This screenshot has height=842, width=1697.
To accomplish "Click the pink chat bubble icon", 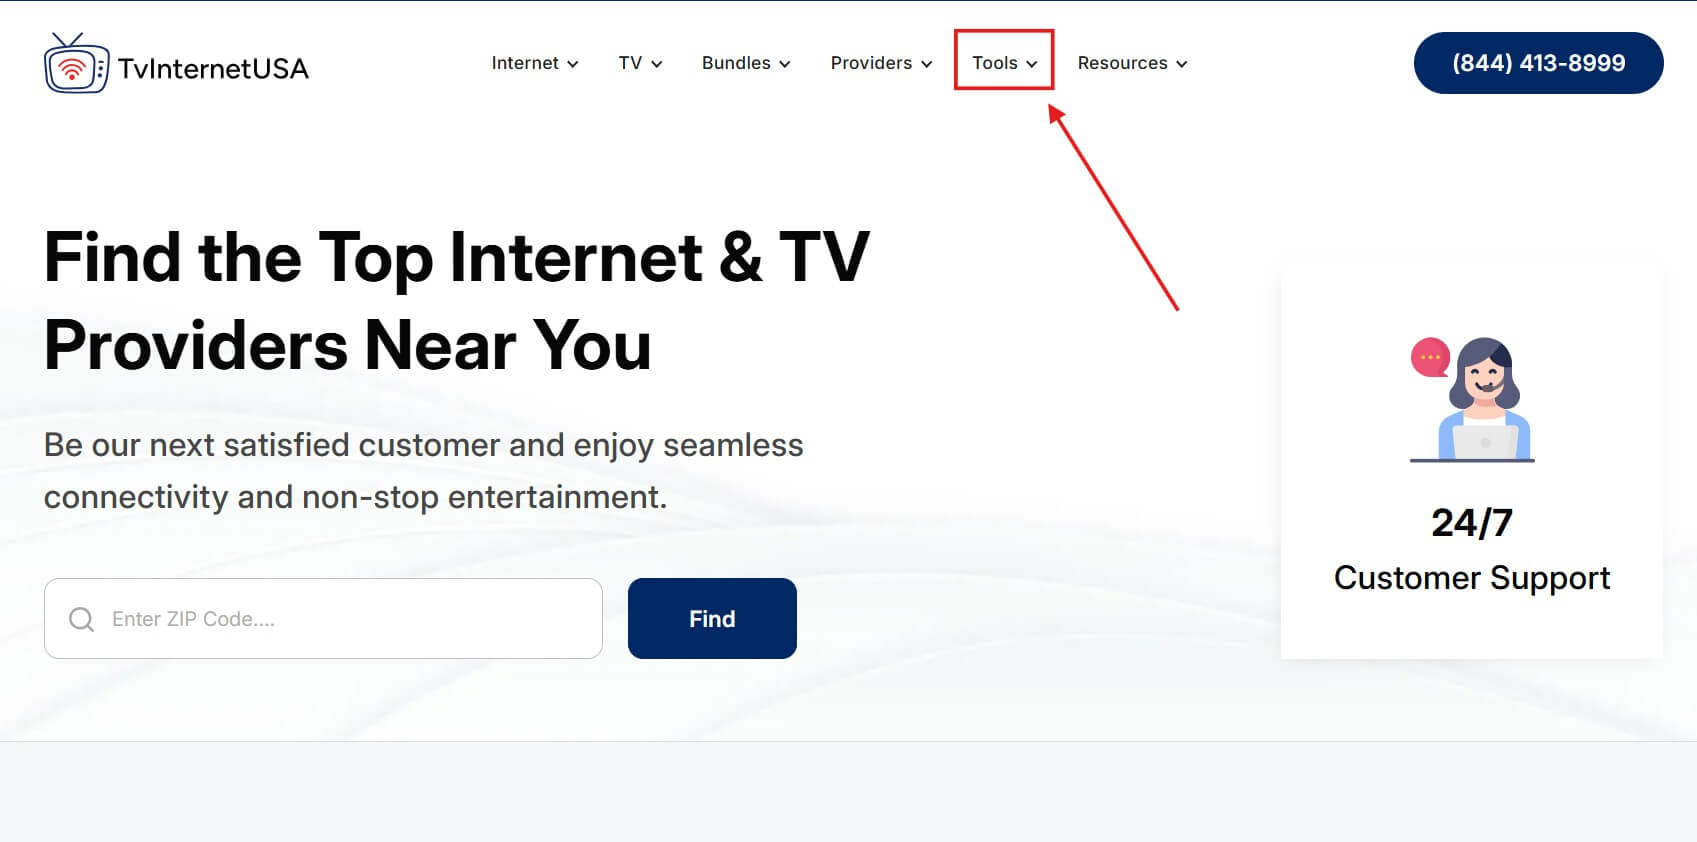I will [x=1430, y=357].
